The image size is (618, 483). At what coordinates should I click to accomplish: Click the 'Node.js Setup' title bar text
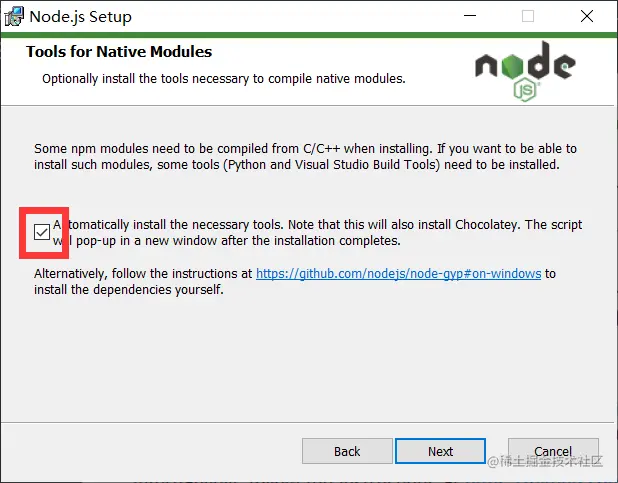(81, 17)
